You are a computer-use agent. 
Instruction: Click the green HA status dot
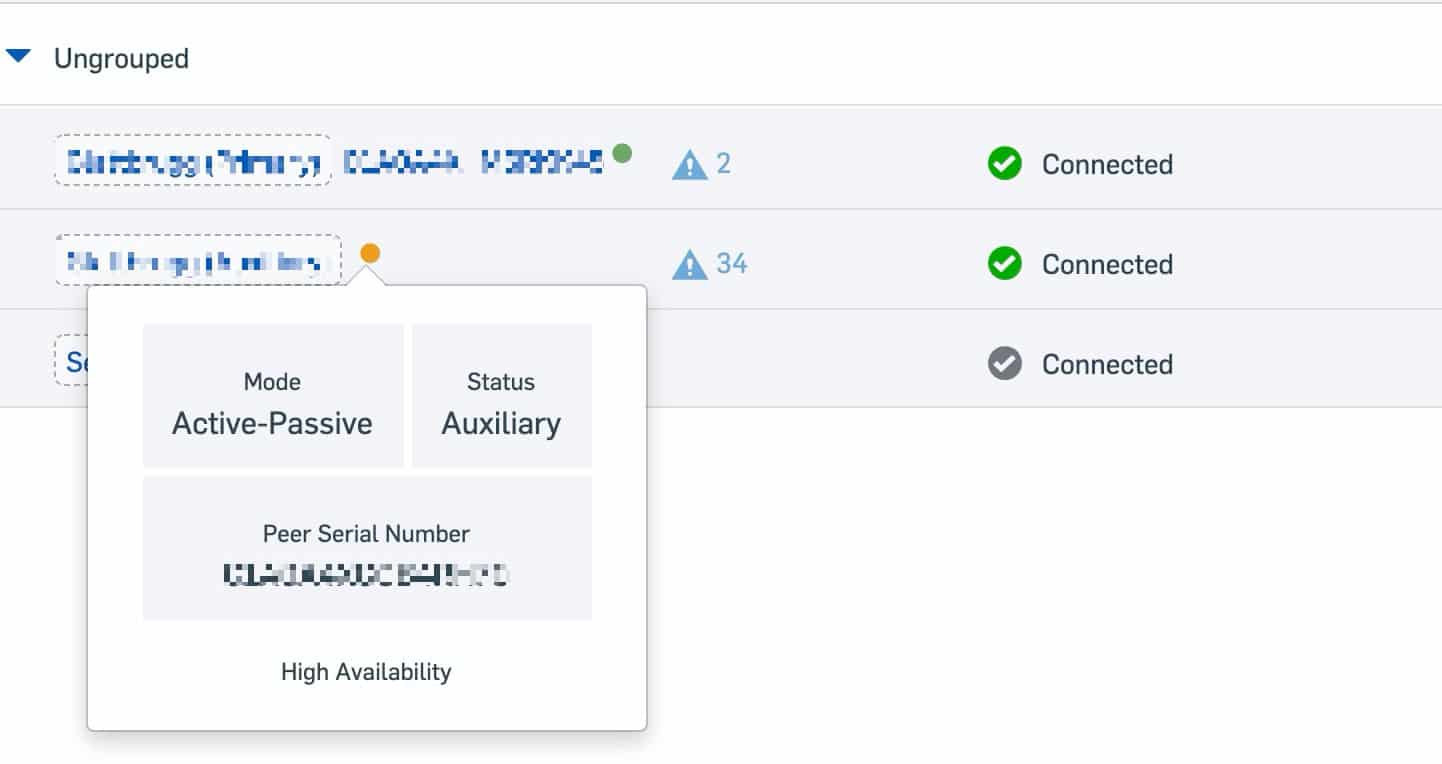pyautogui.click(x=622, y=153)
